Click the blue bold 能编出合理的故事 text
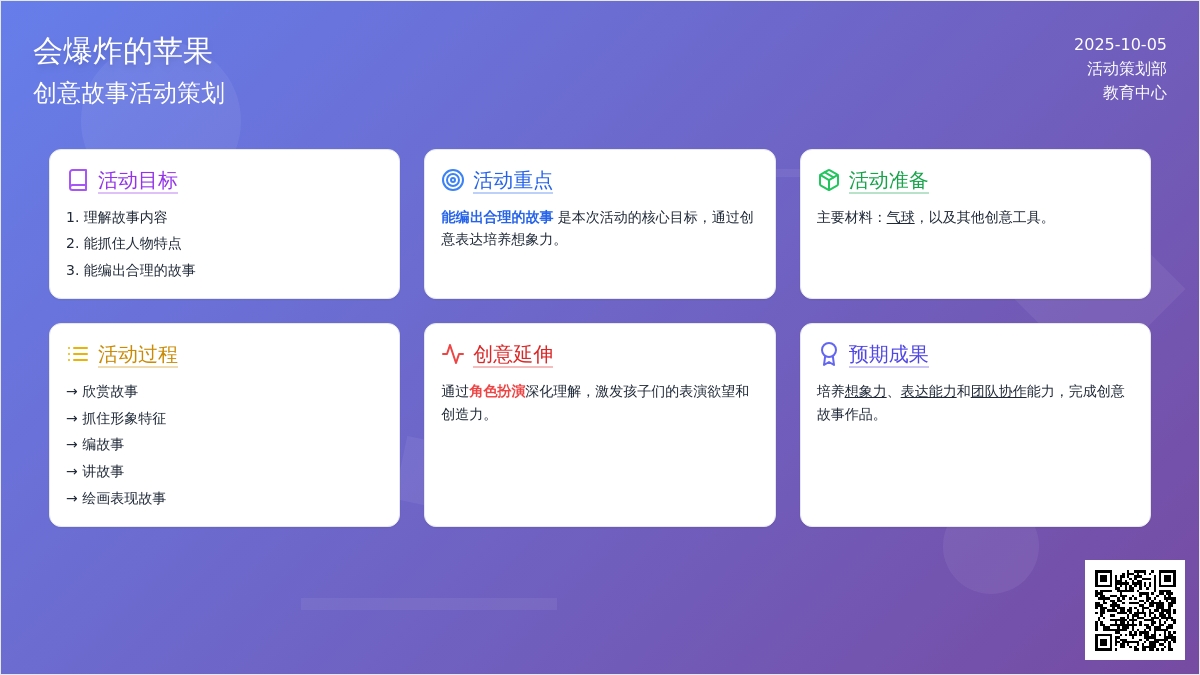 (497, 217)
